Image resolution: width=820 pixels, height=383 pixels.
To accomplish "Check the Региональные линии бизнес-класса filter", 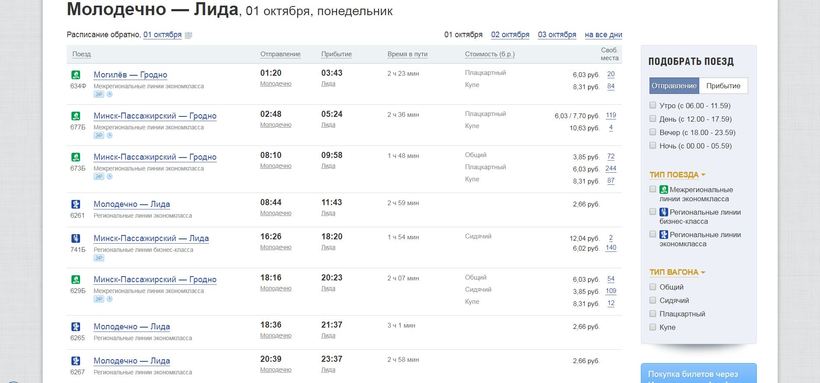I will click(x=652, y=212).
